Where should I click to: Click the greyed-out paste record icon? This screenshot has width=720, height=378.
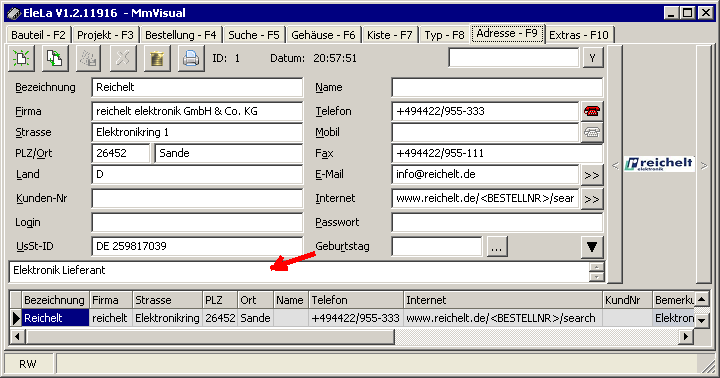[89, 58]
